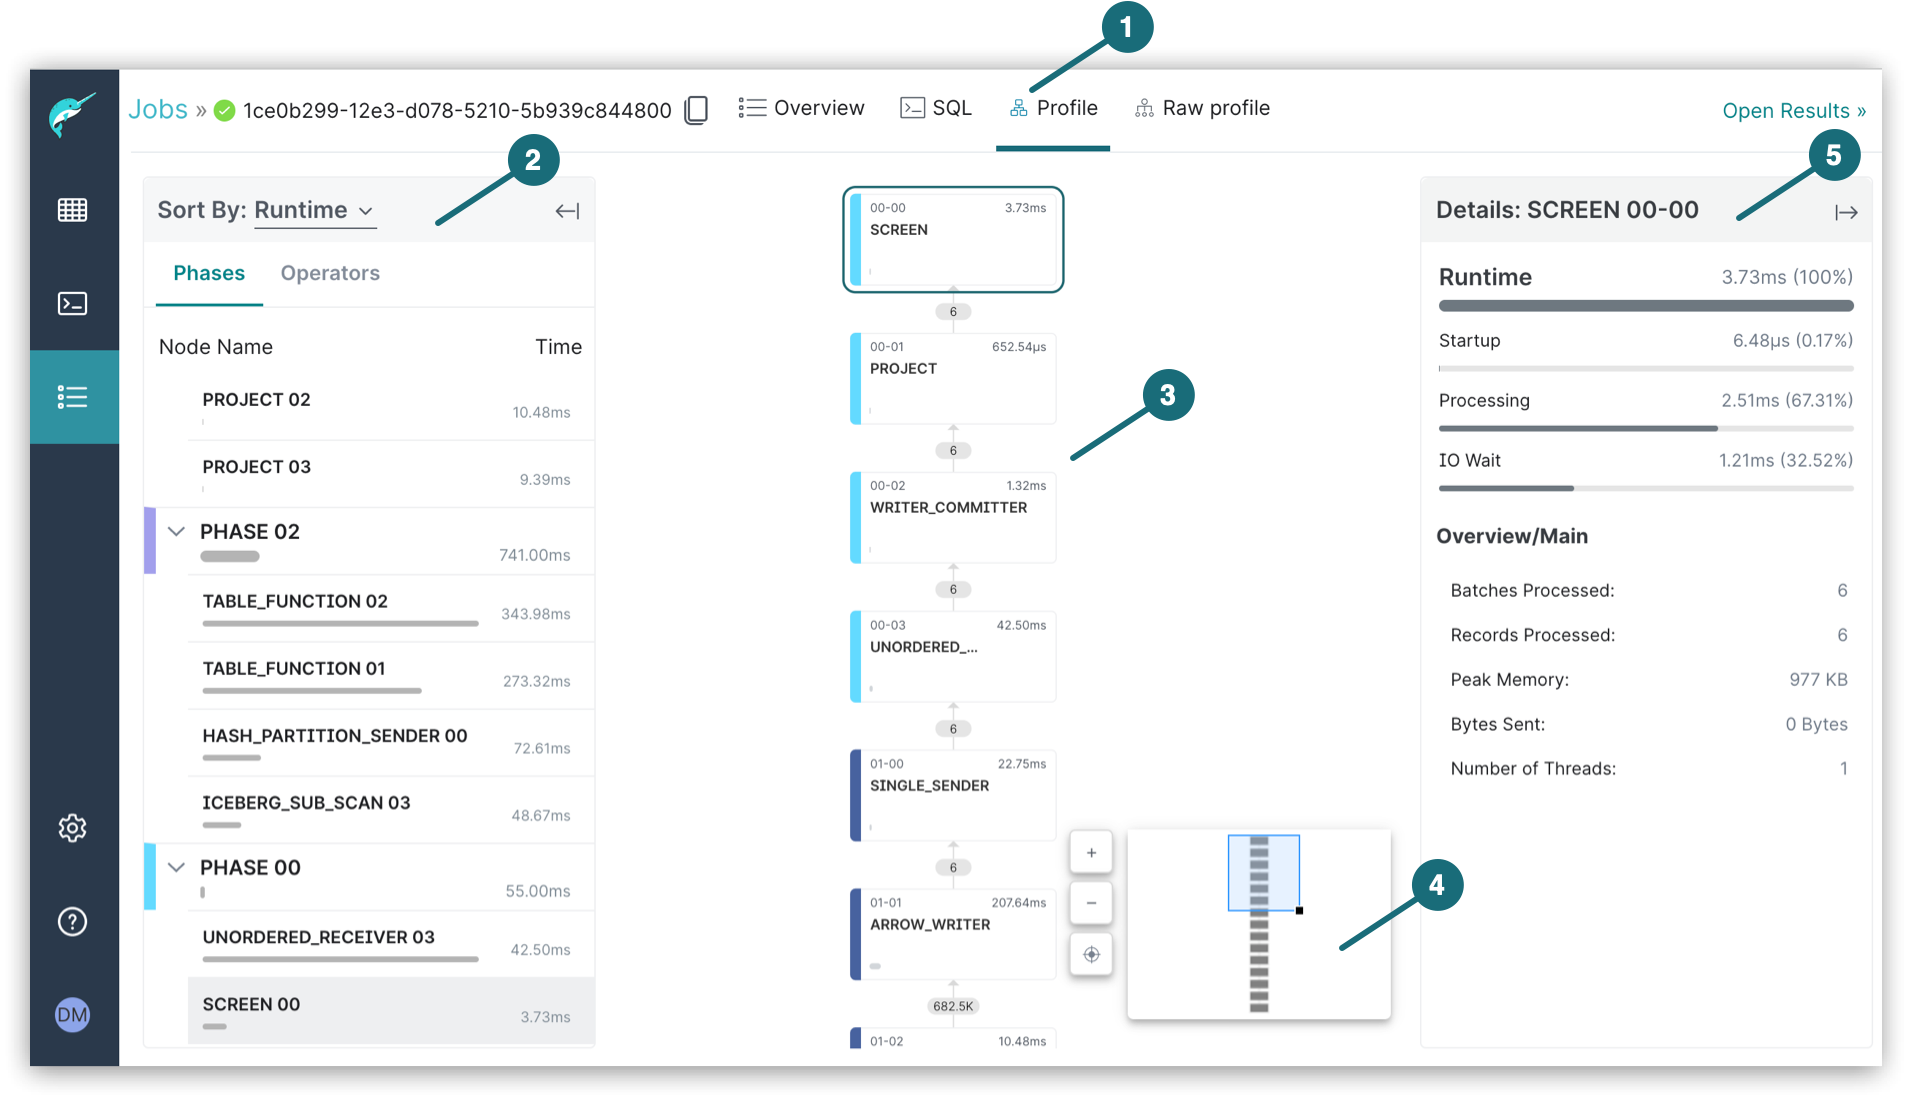Collapse the left Sort By panel

click(567, 211)
